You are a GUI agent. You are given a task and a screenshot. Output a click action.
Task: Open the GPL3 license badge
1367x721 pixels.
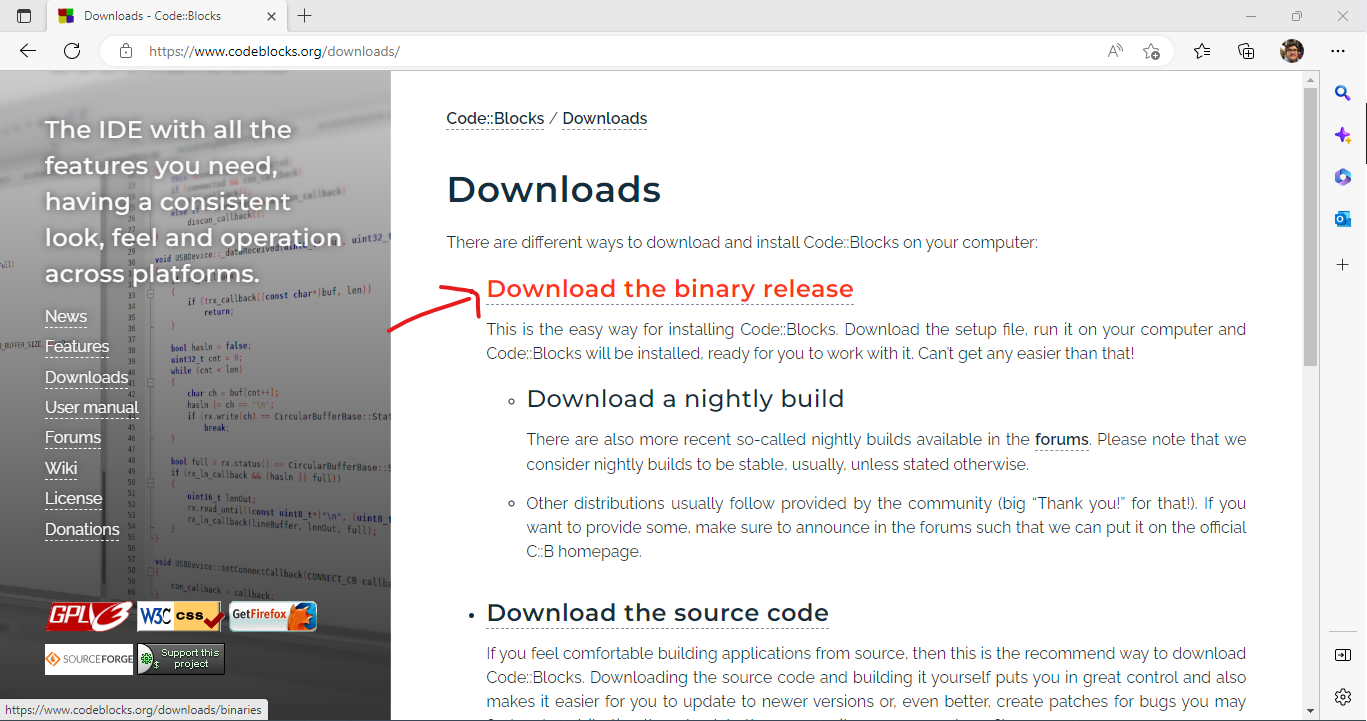(89, 616)
